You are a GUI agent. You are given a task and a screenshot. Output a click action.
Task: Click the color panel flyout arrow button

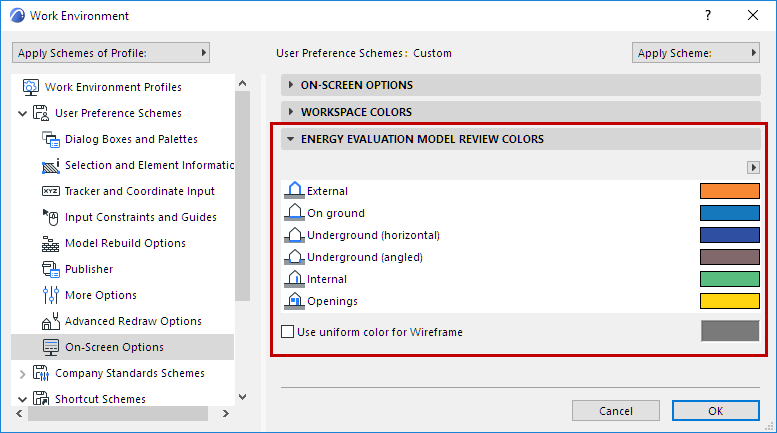753,168
